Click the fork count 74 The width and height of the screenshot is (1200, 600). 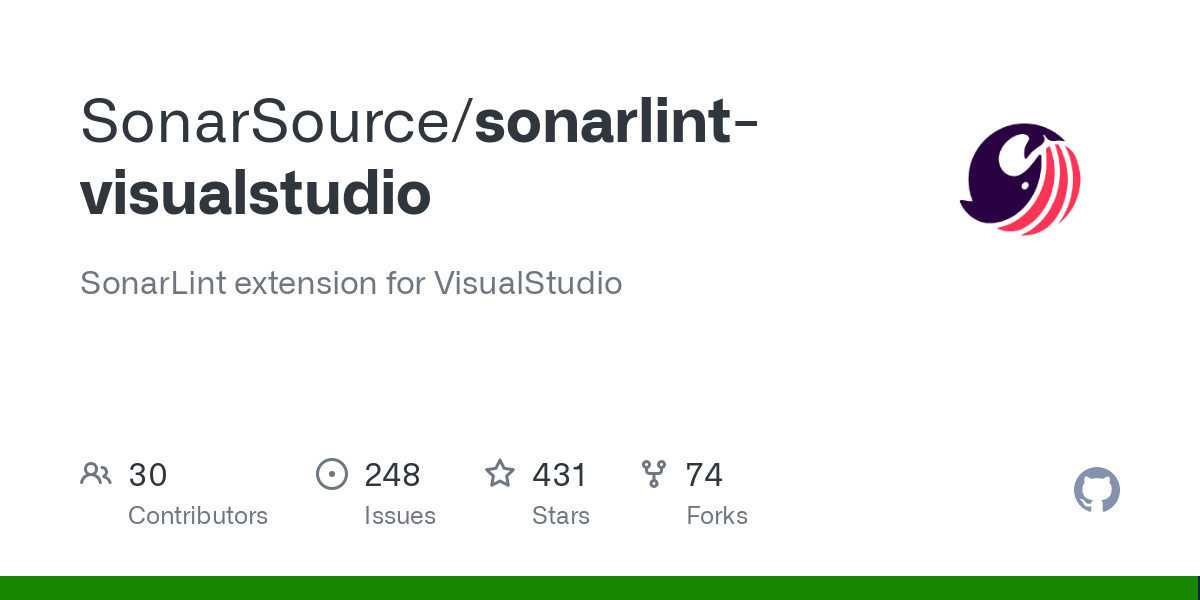[704, 475]
